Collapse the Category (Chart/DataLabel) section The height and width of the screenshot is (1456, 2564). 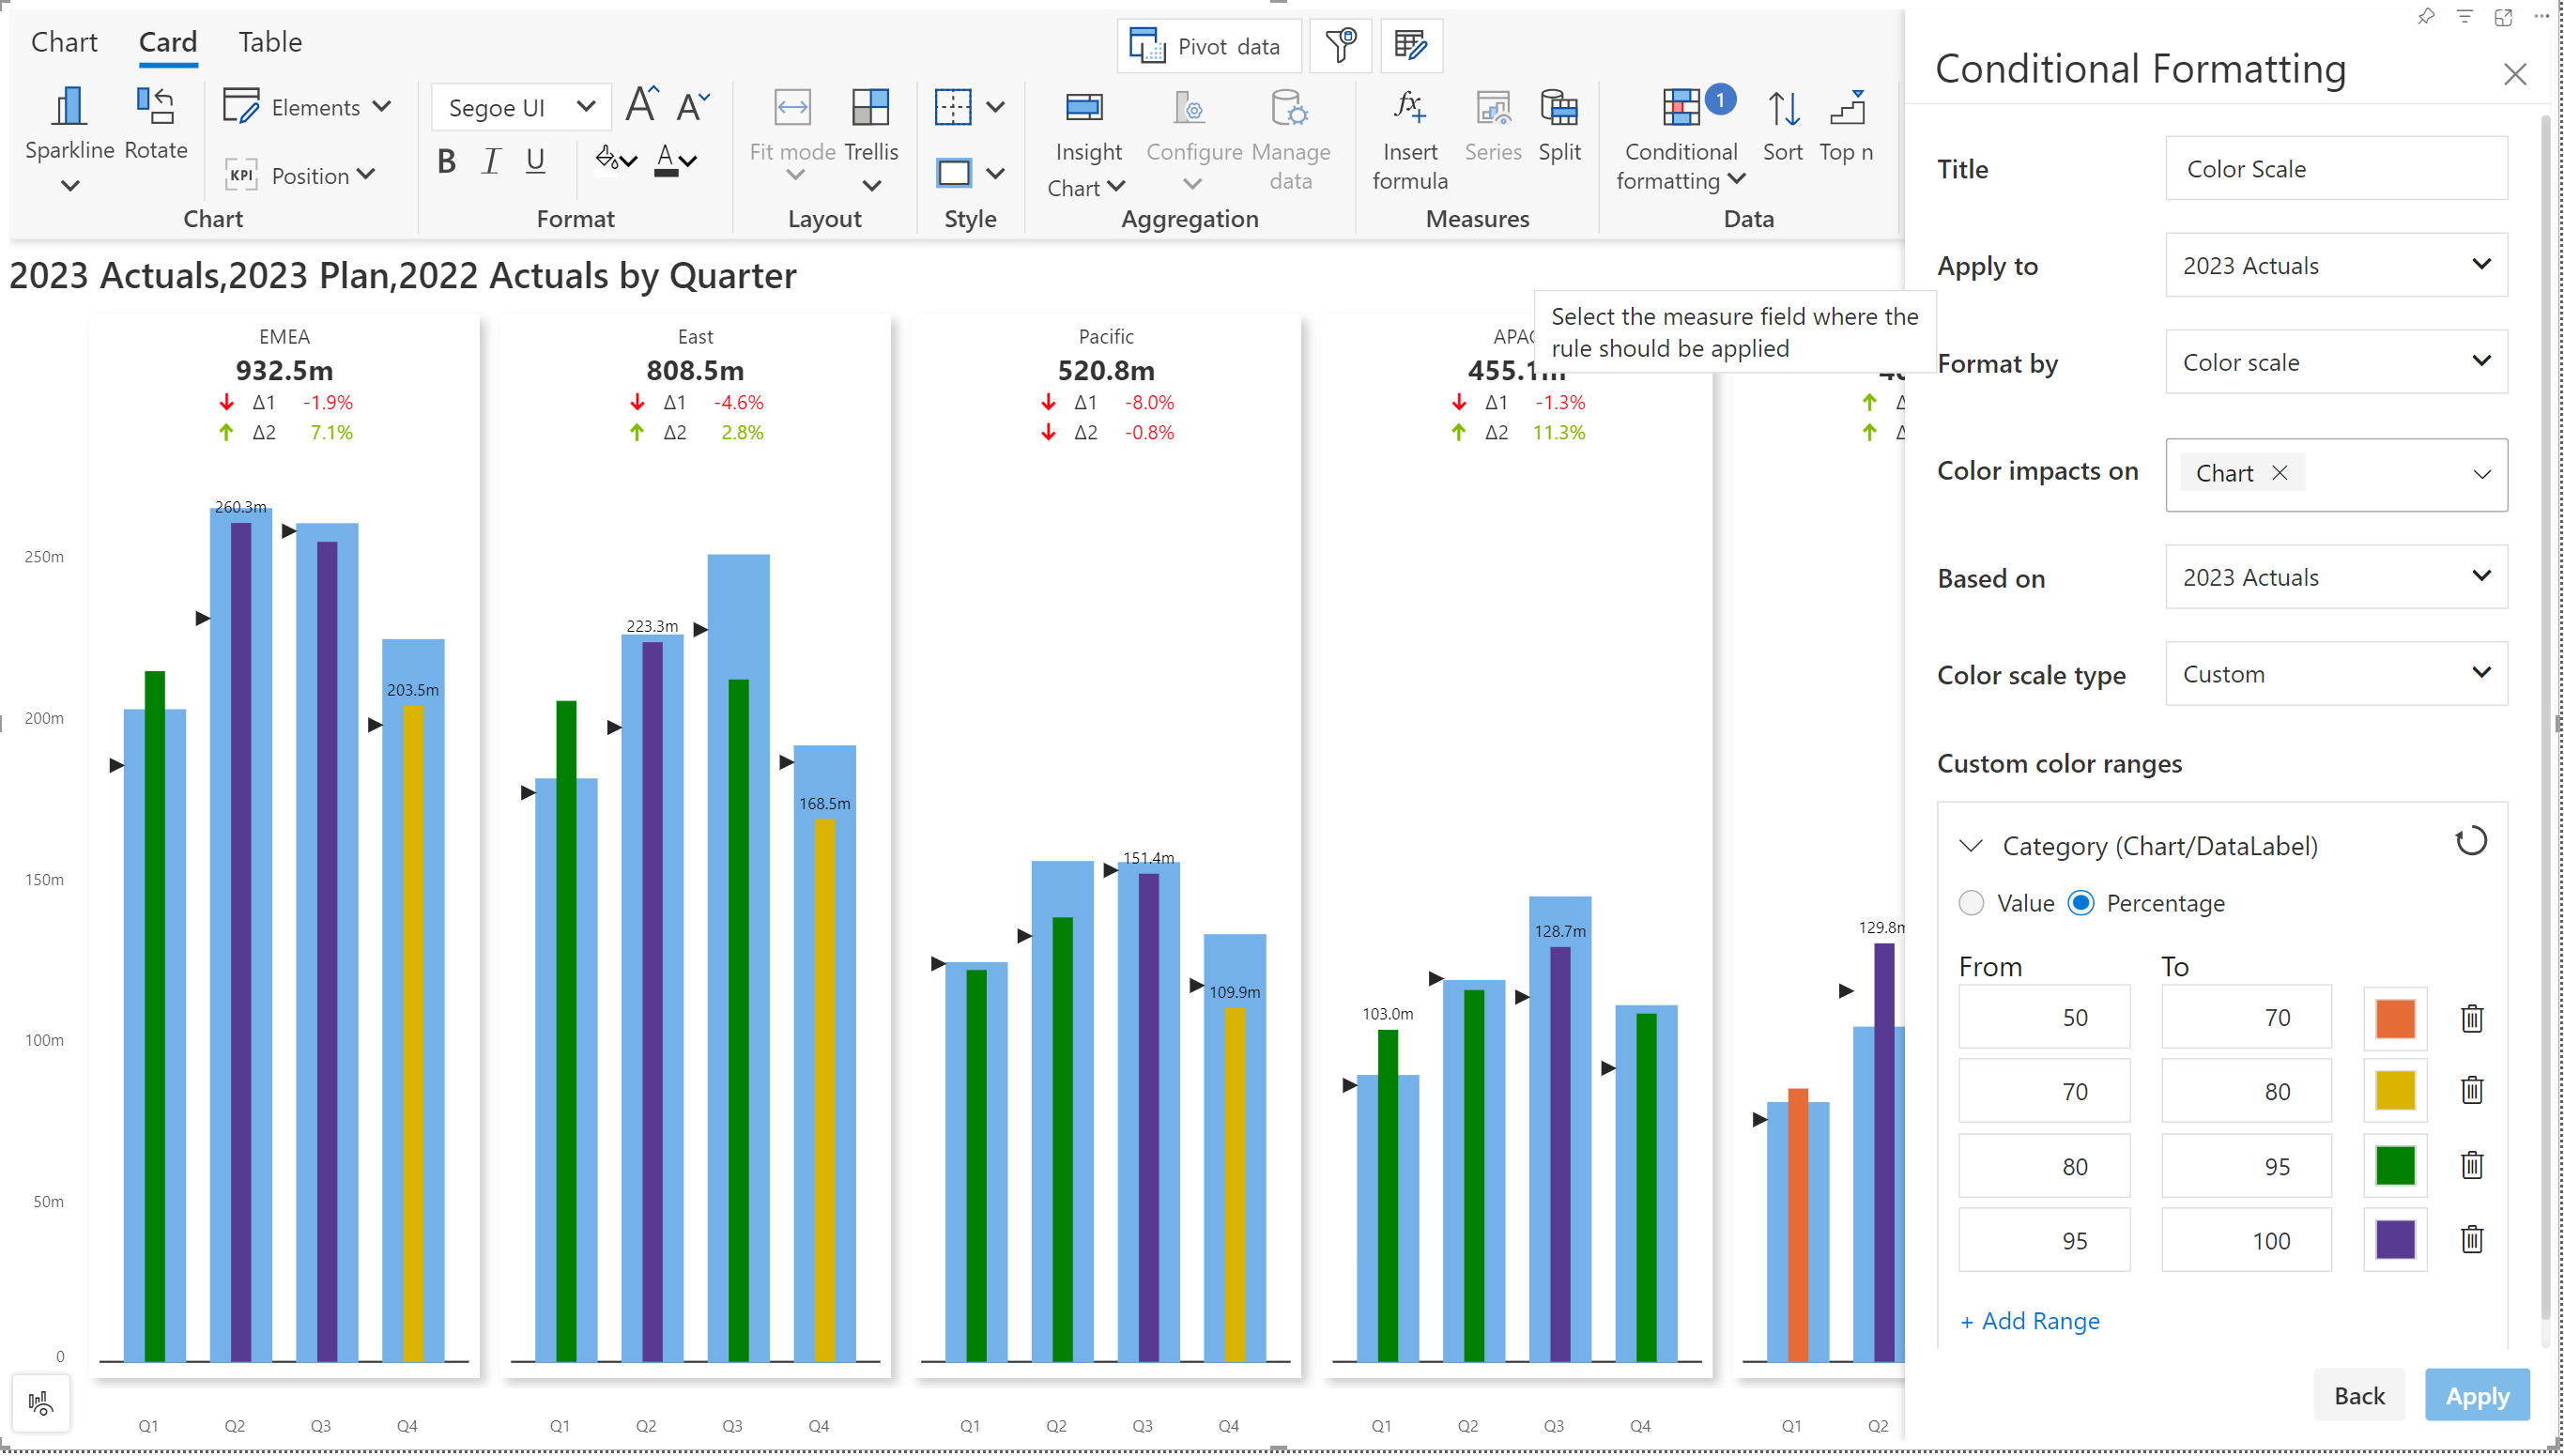tap(1970, 846)
